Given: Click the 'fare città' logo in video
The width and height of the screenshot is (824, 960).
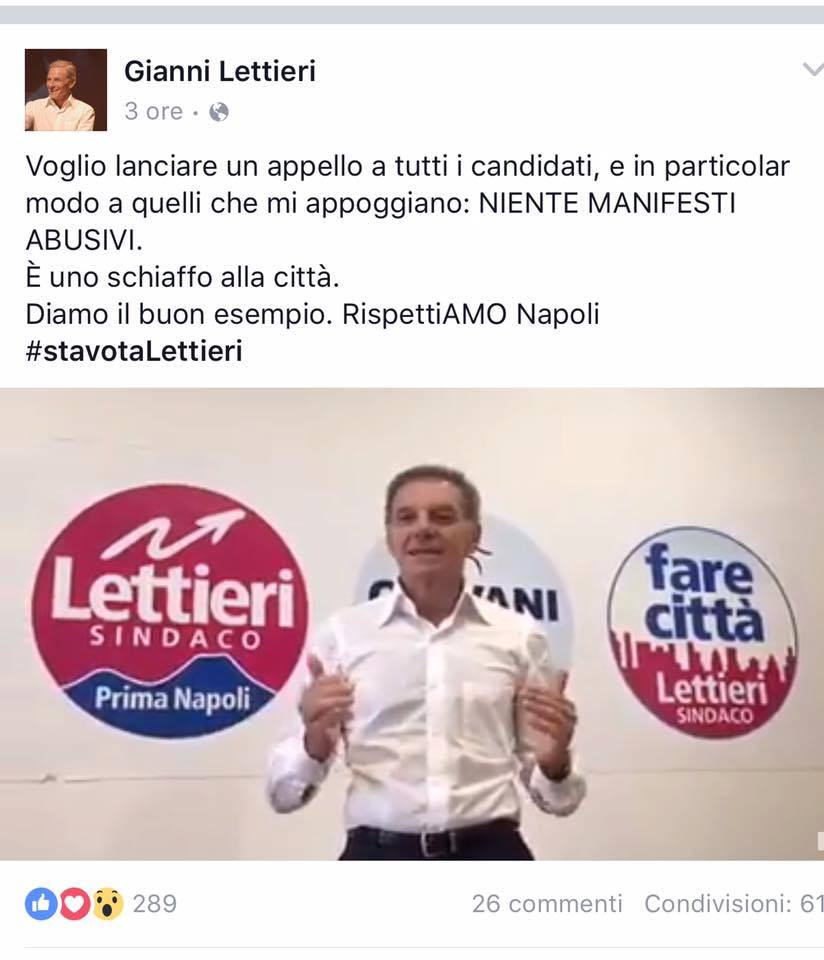Looking at the screenshot, I should pyautogui.click(x=702, y=631).
